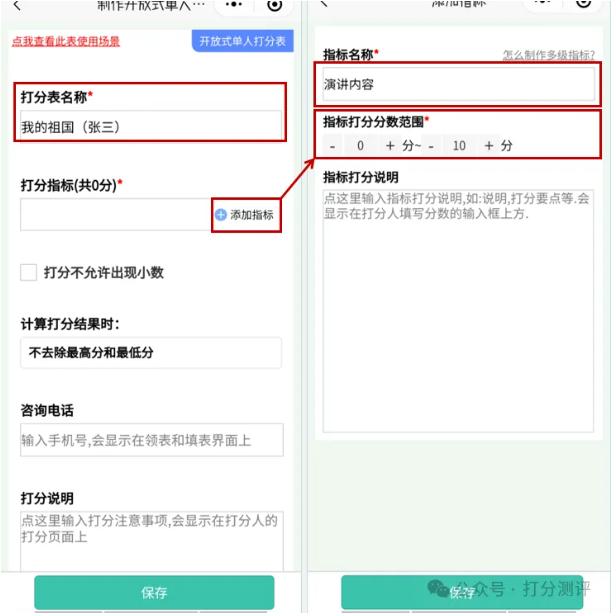Screen dimensions: 611x613
Task: Open 不去除最高分和最低分 dropdown
Action: (151, 353)
